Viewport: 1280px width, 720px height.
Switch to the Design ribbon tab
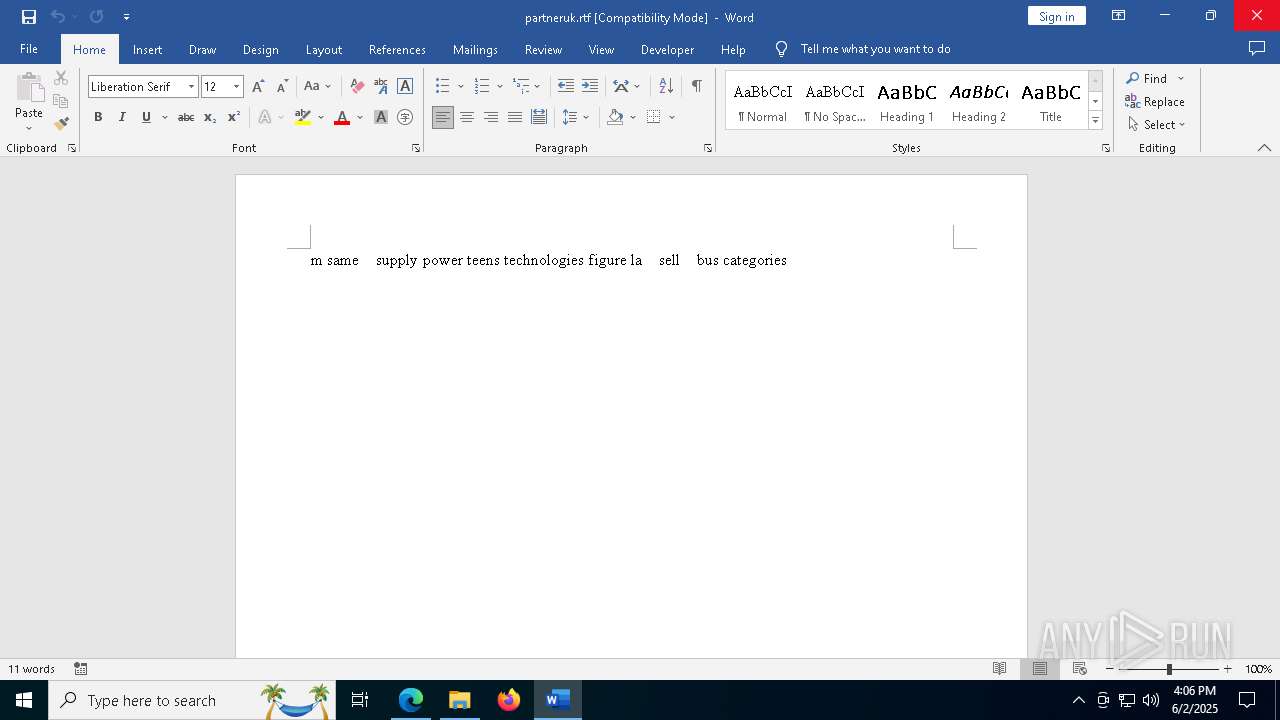(x=260, y=49)
